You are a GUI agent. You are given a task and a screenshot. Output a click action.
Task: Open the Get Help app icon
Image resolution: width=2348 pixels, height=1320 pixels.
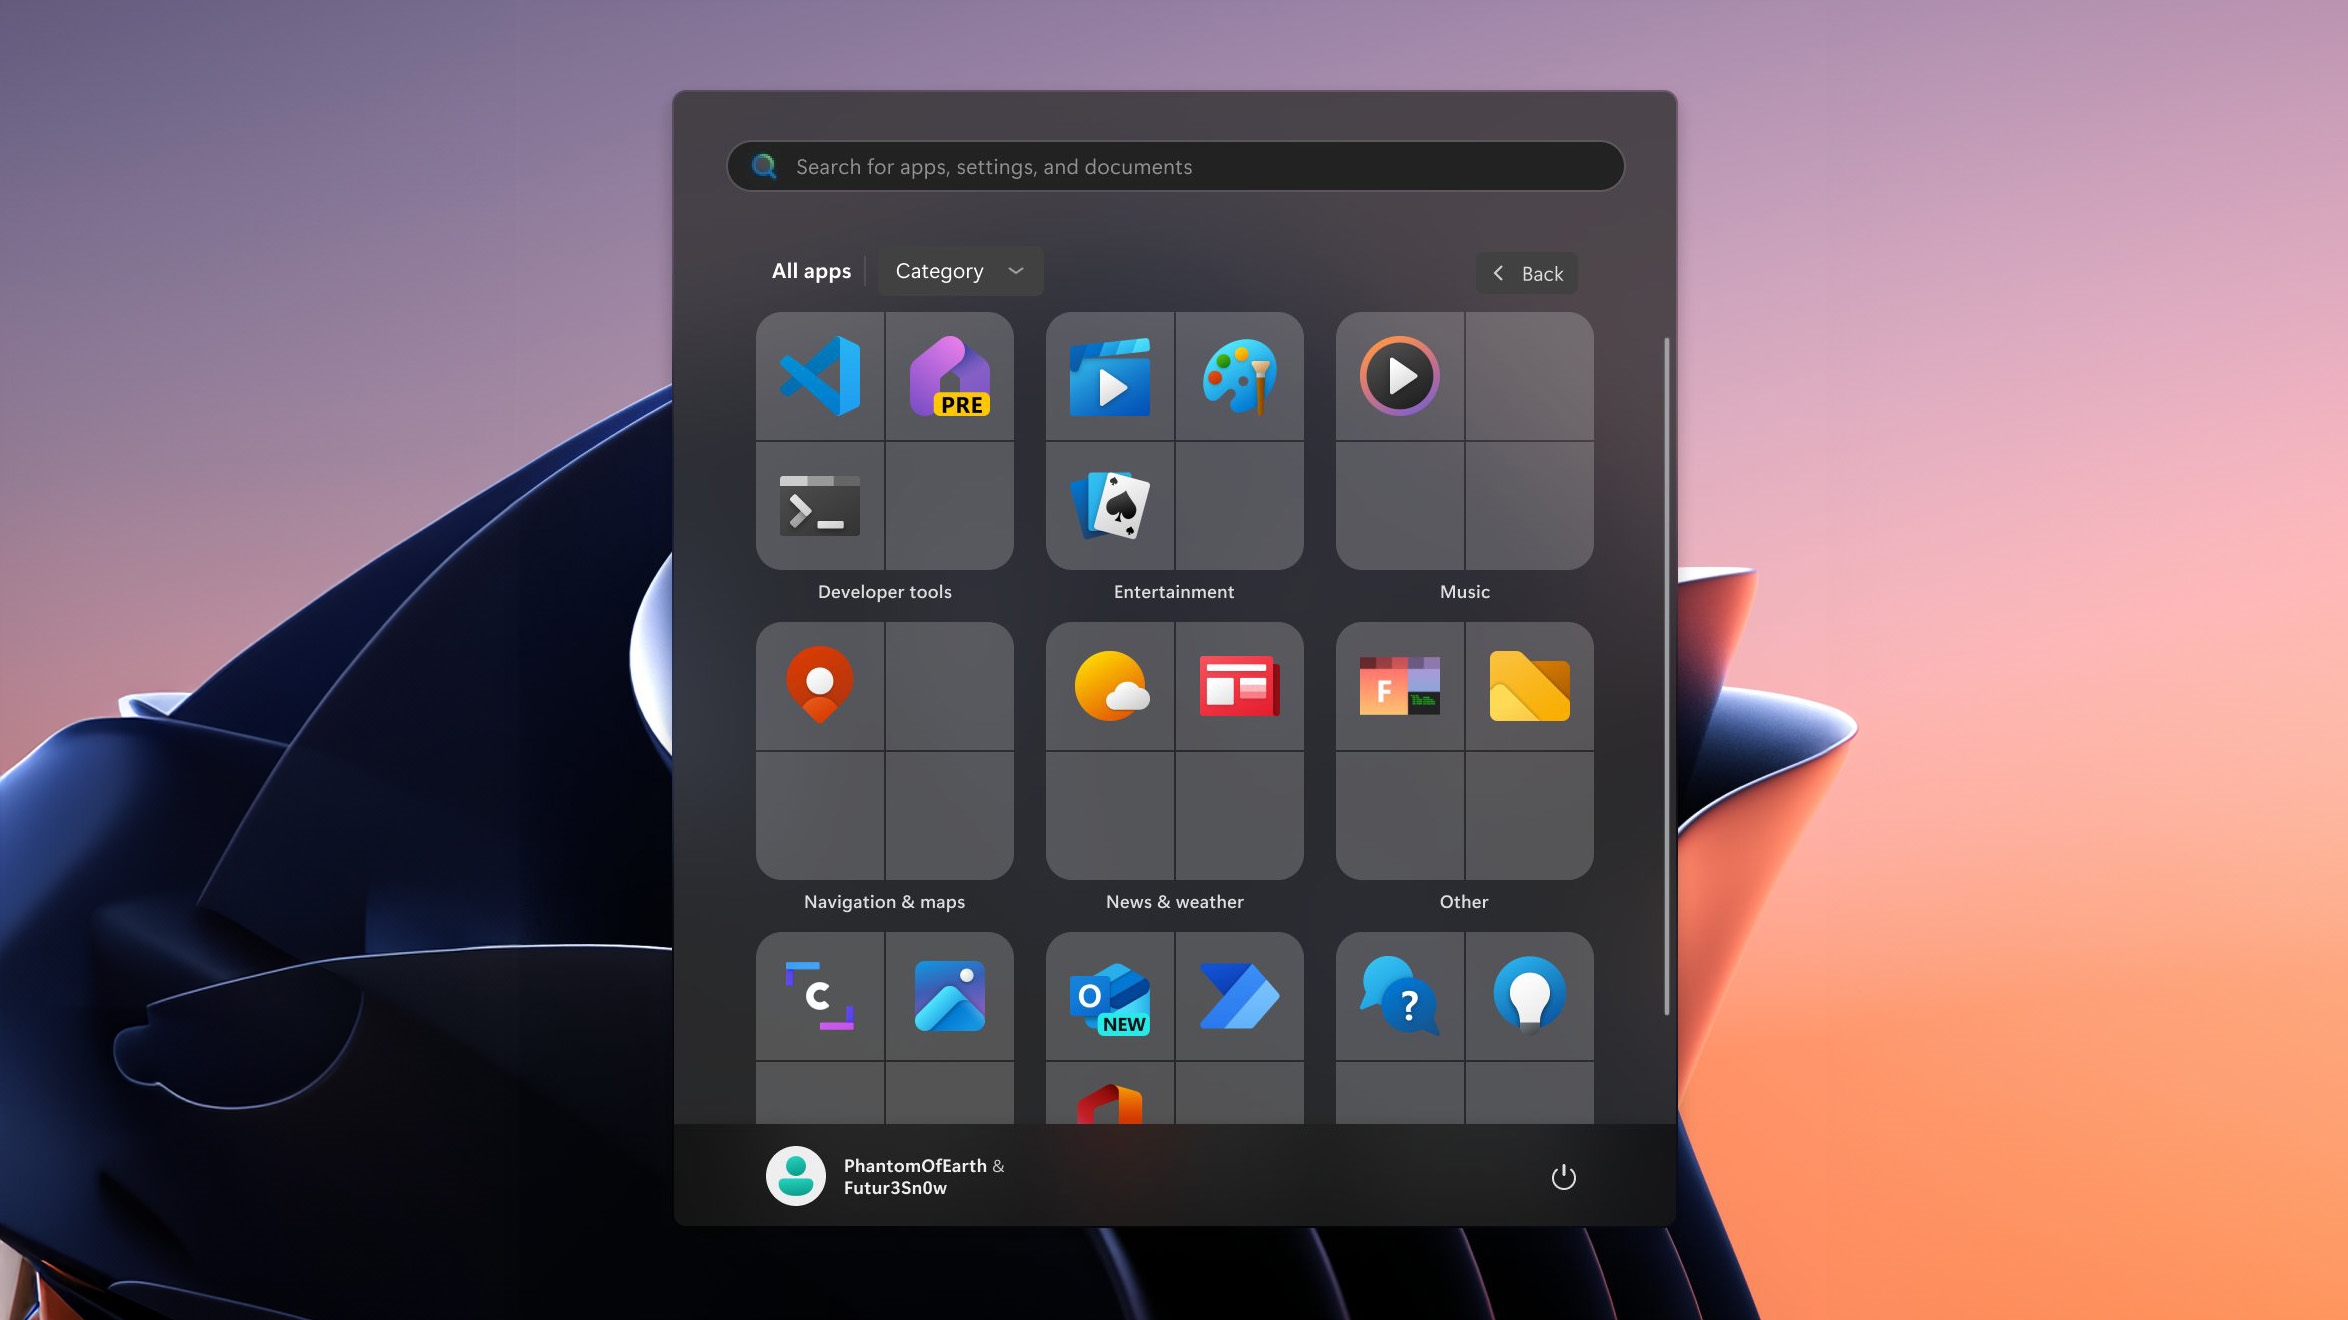pyautogui.click(x=1400, y=996)
